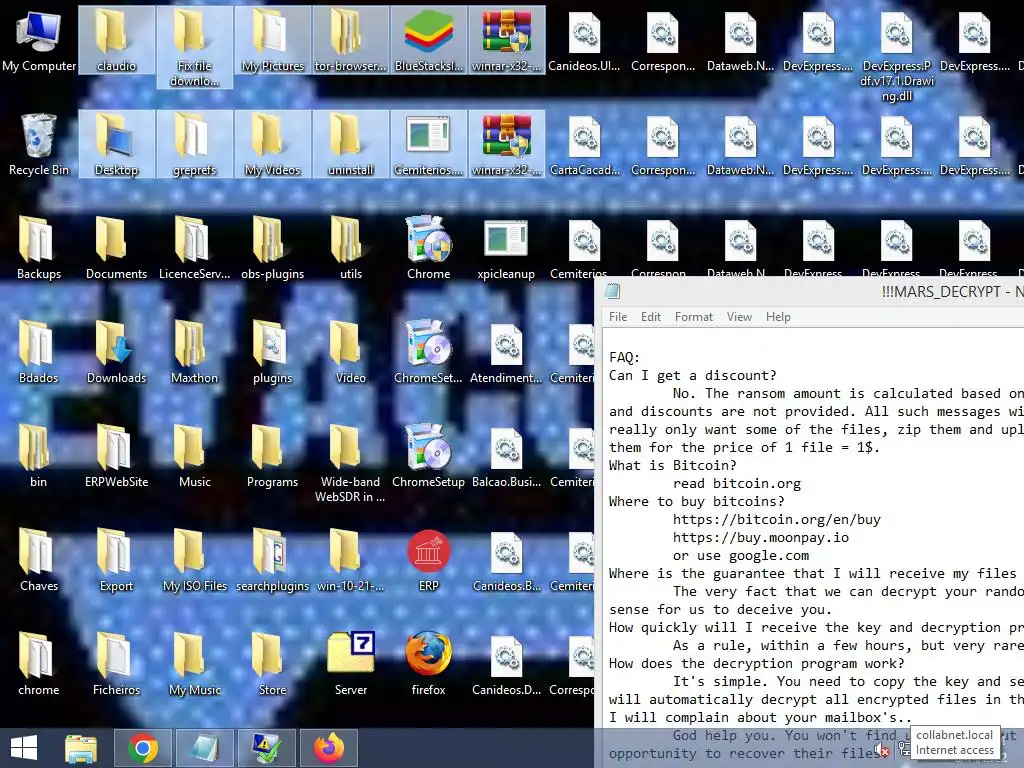The width and height of the screenshot is (1024, 768).
Task: Launch the red ERP application icon
Action: (x=428, y=560)
